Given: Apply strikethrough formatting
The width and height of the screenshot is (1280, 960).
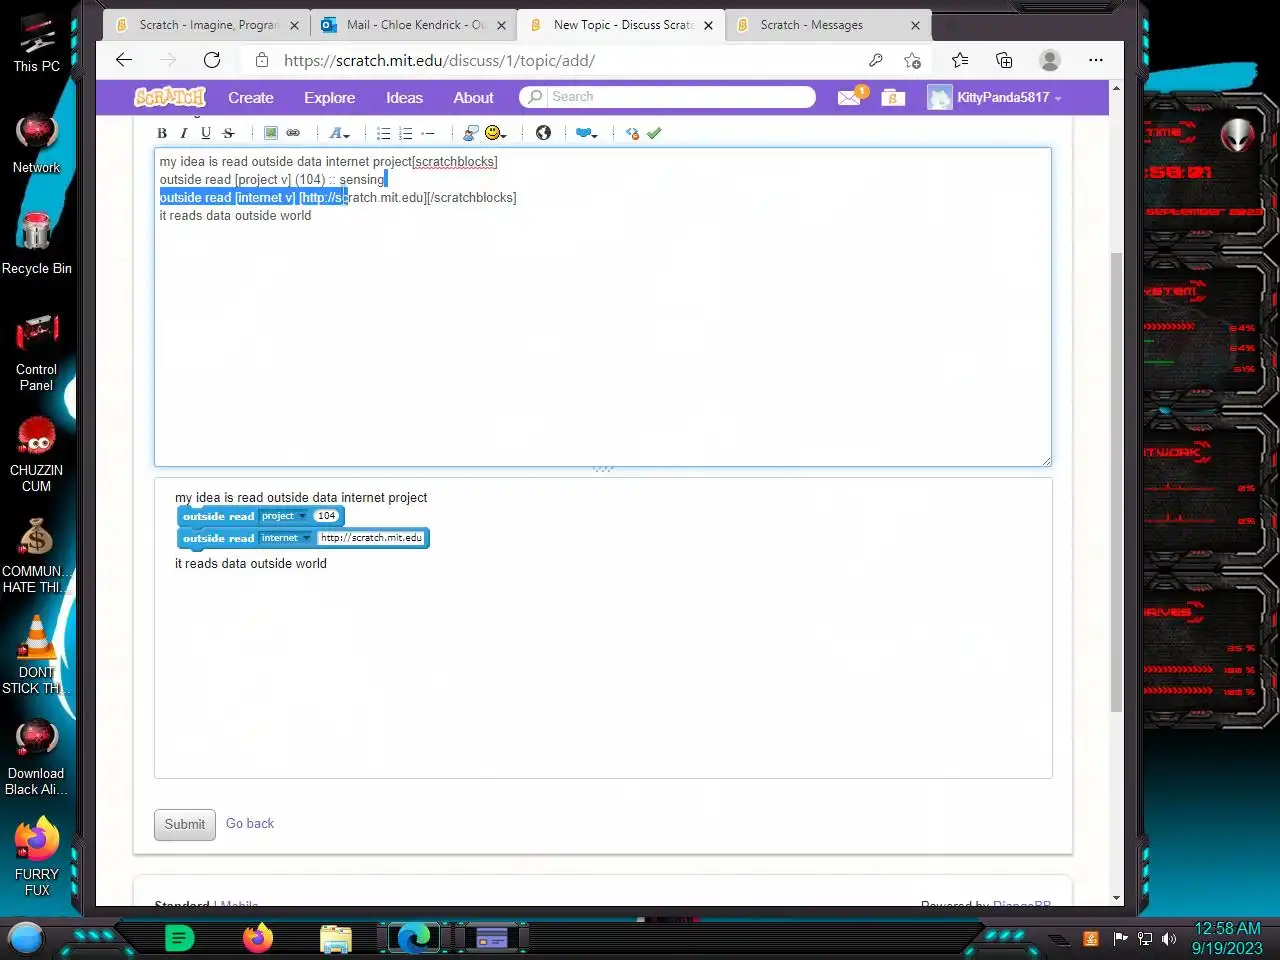Looking at the screenshot, I should pyautogui.click(x=228, y=133).
